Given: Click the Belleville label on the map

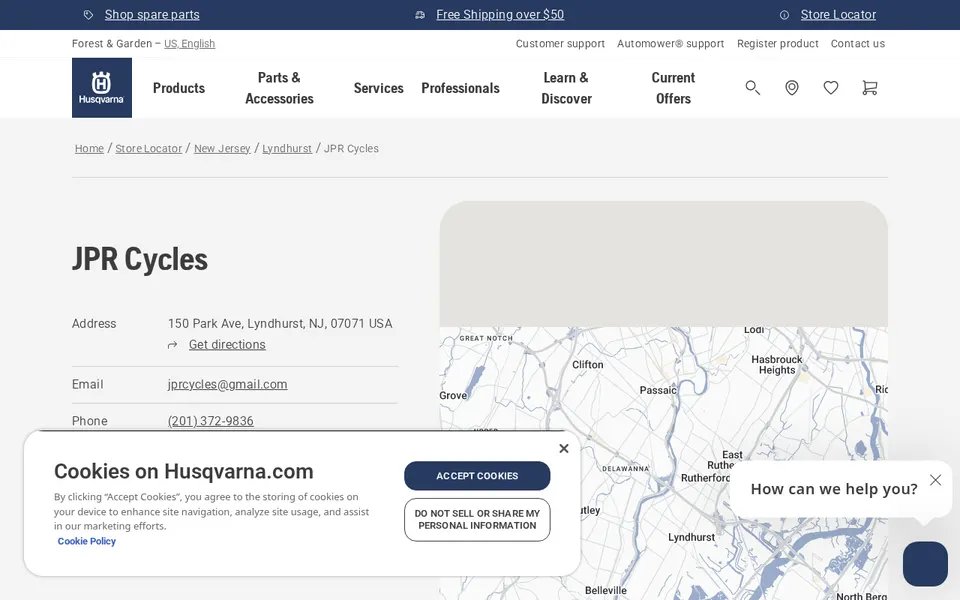Looking at the screenshot, I should [x=606, y=591].
